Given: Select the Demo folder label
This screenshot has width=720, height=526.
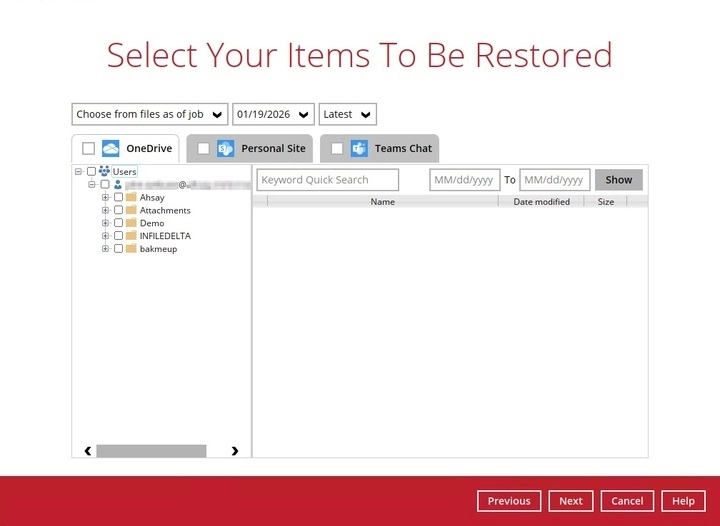Looking at the screenshot, I should coord(152,223).
